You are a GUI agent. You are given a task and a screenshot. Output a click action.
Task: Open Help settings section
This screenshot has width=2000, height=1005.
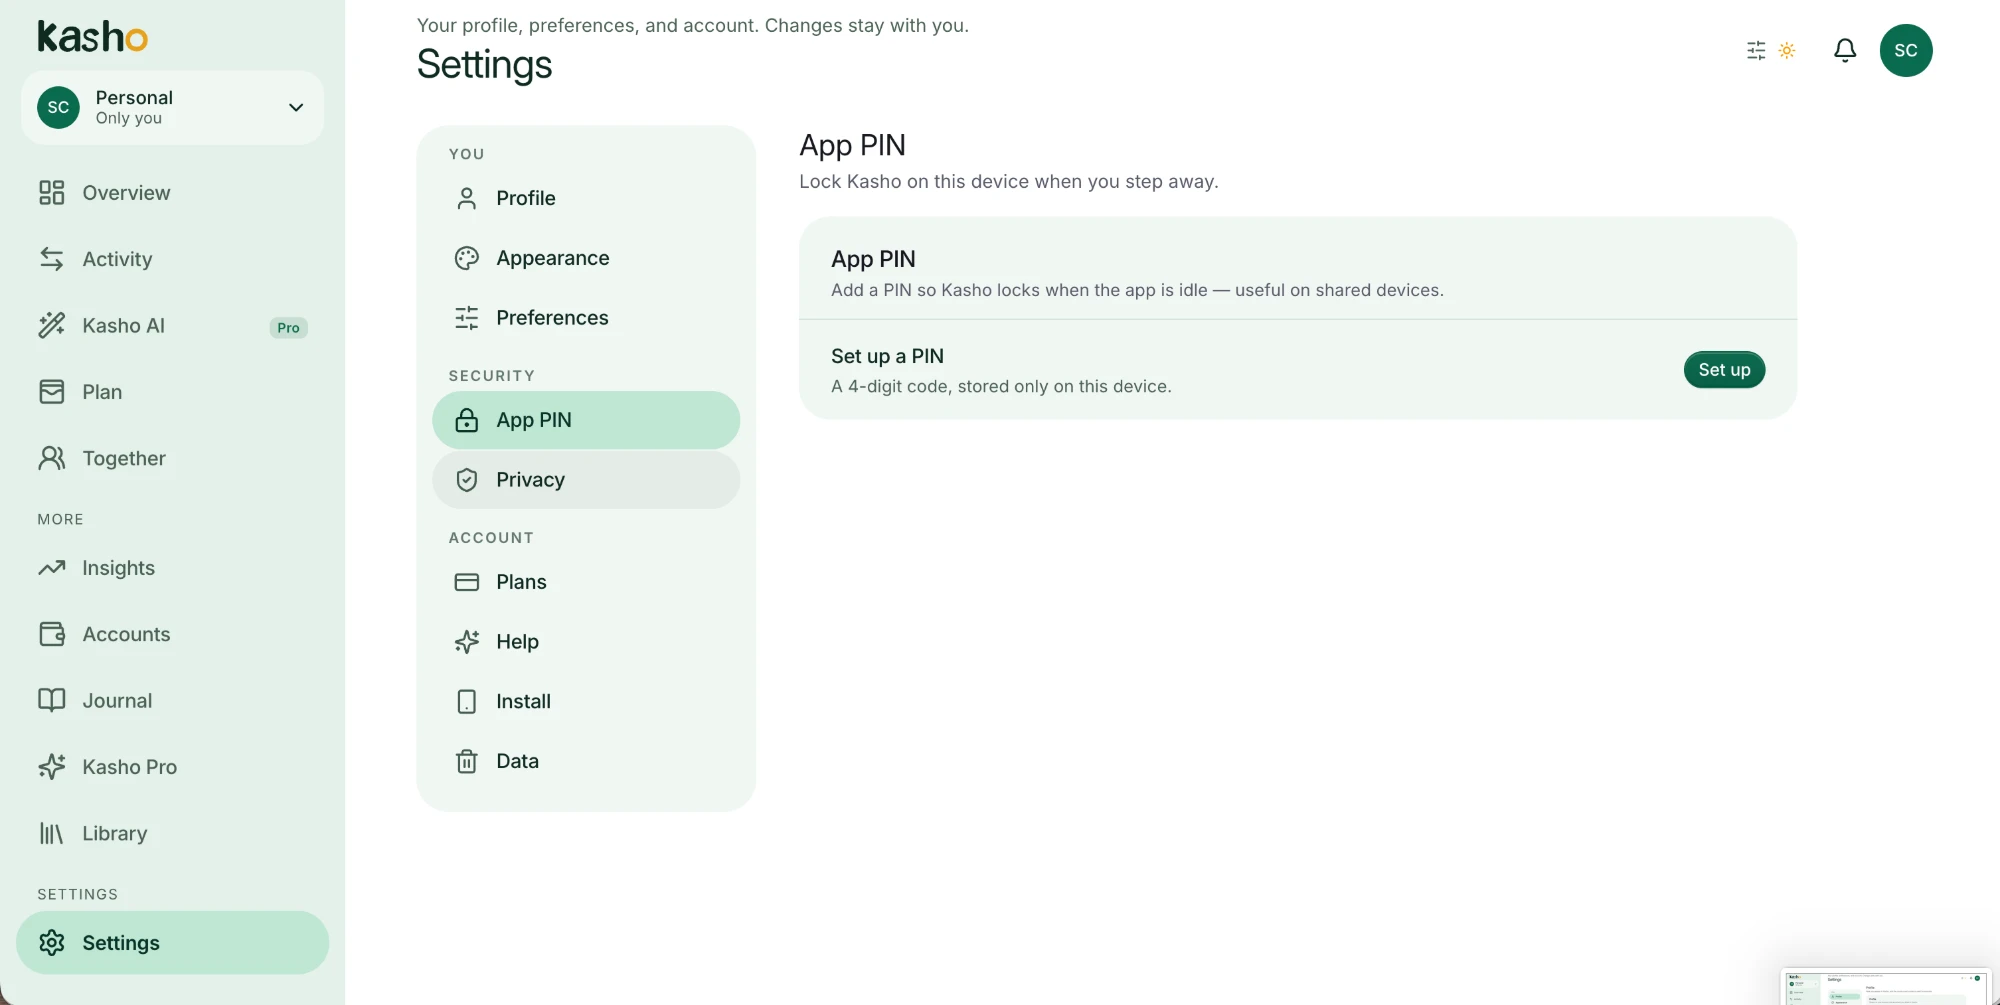(586, 642)
